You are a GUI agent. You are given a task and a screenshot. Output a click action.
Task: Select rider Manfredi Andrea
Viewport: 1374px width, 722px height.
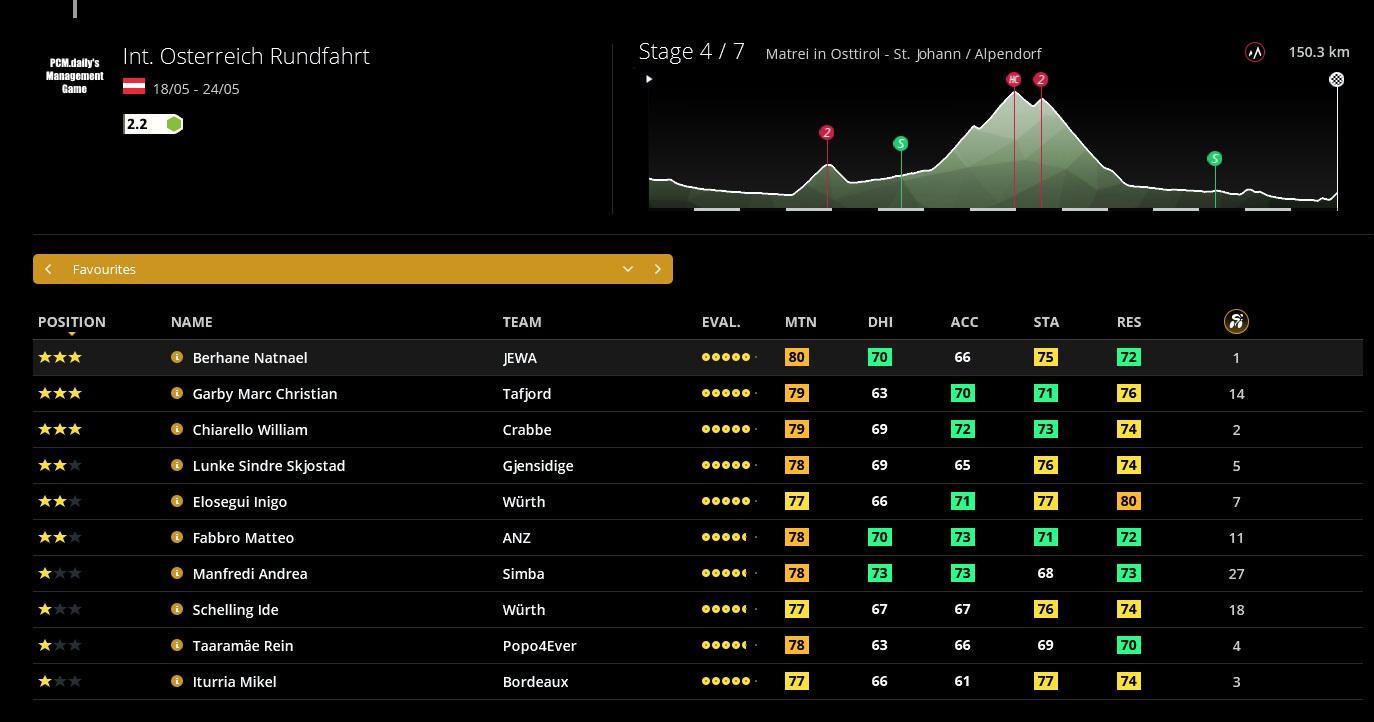(250, 574)
